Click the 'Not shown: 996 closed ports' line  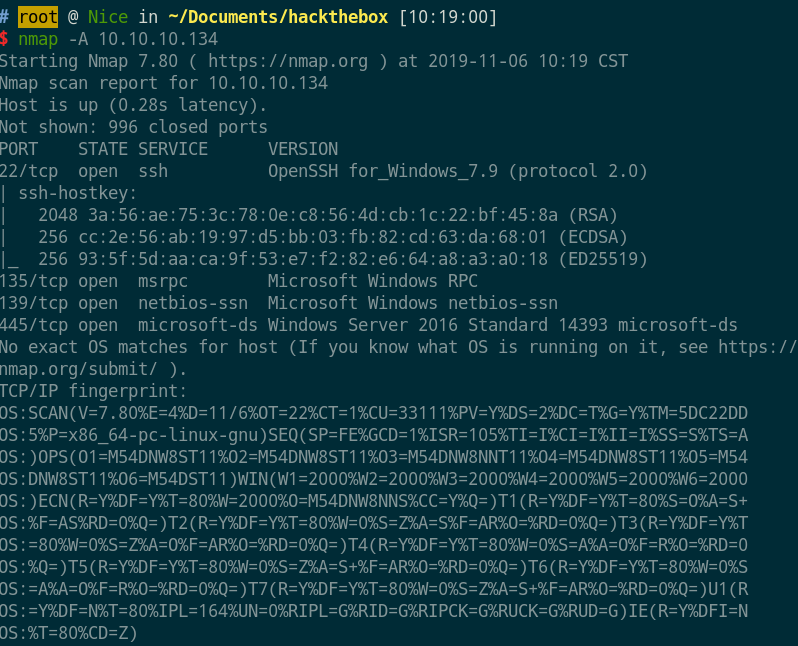[134, 127]
